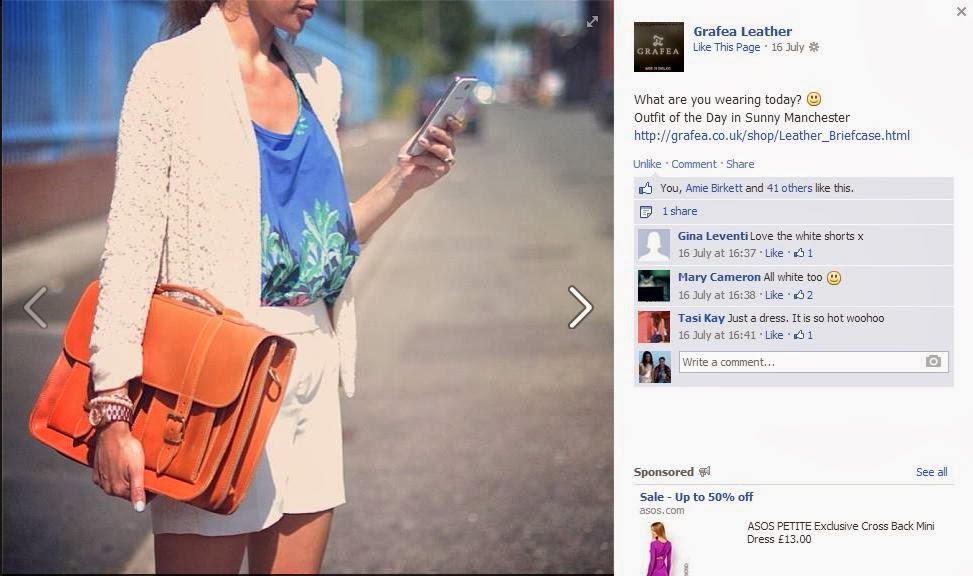Viewport: 973px width, 576px height.
Task: Unlike the Grafea Leather post
Action: coord(647,164)
